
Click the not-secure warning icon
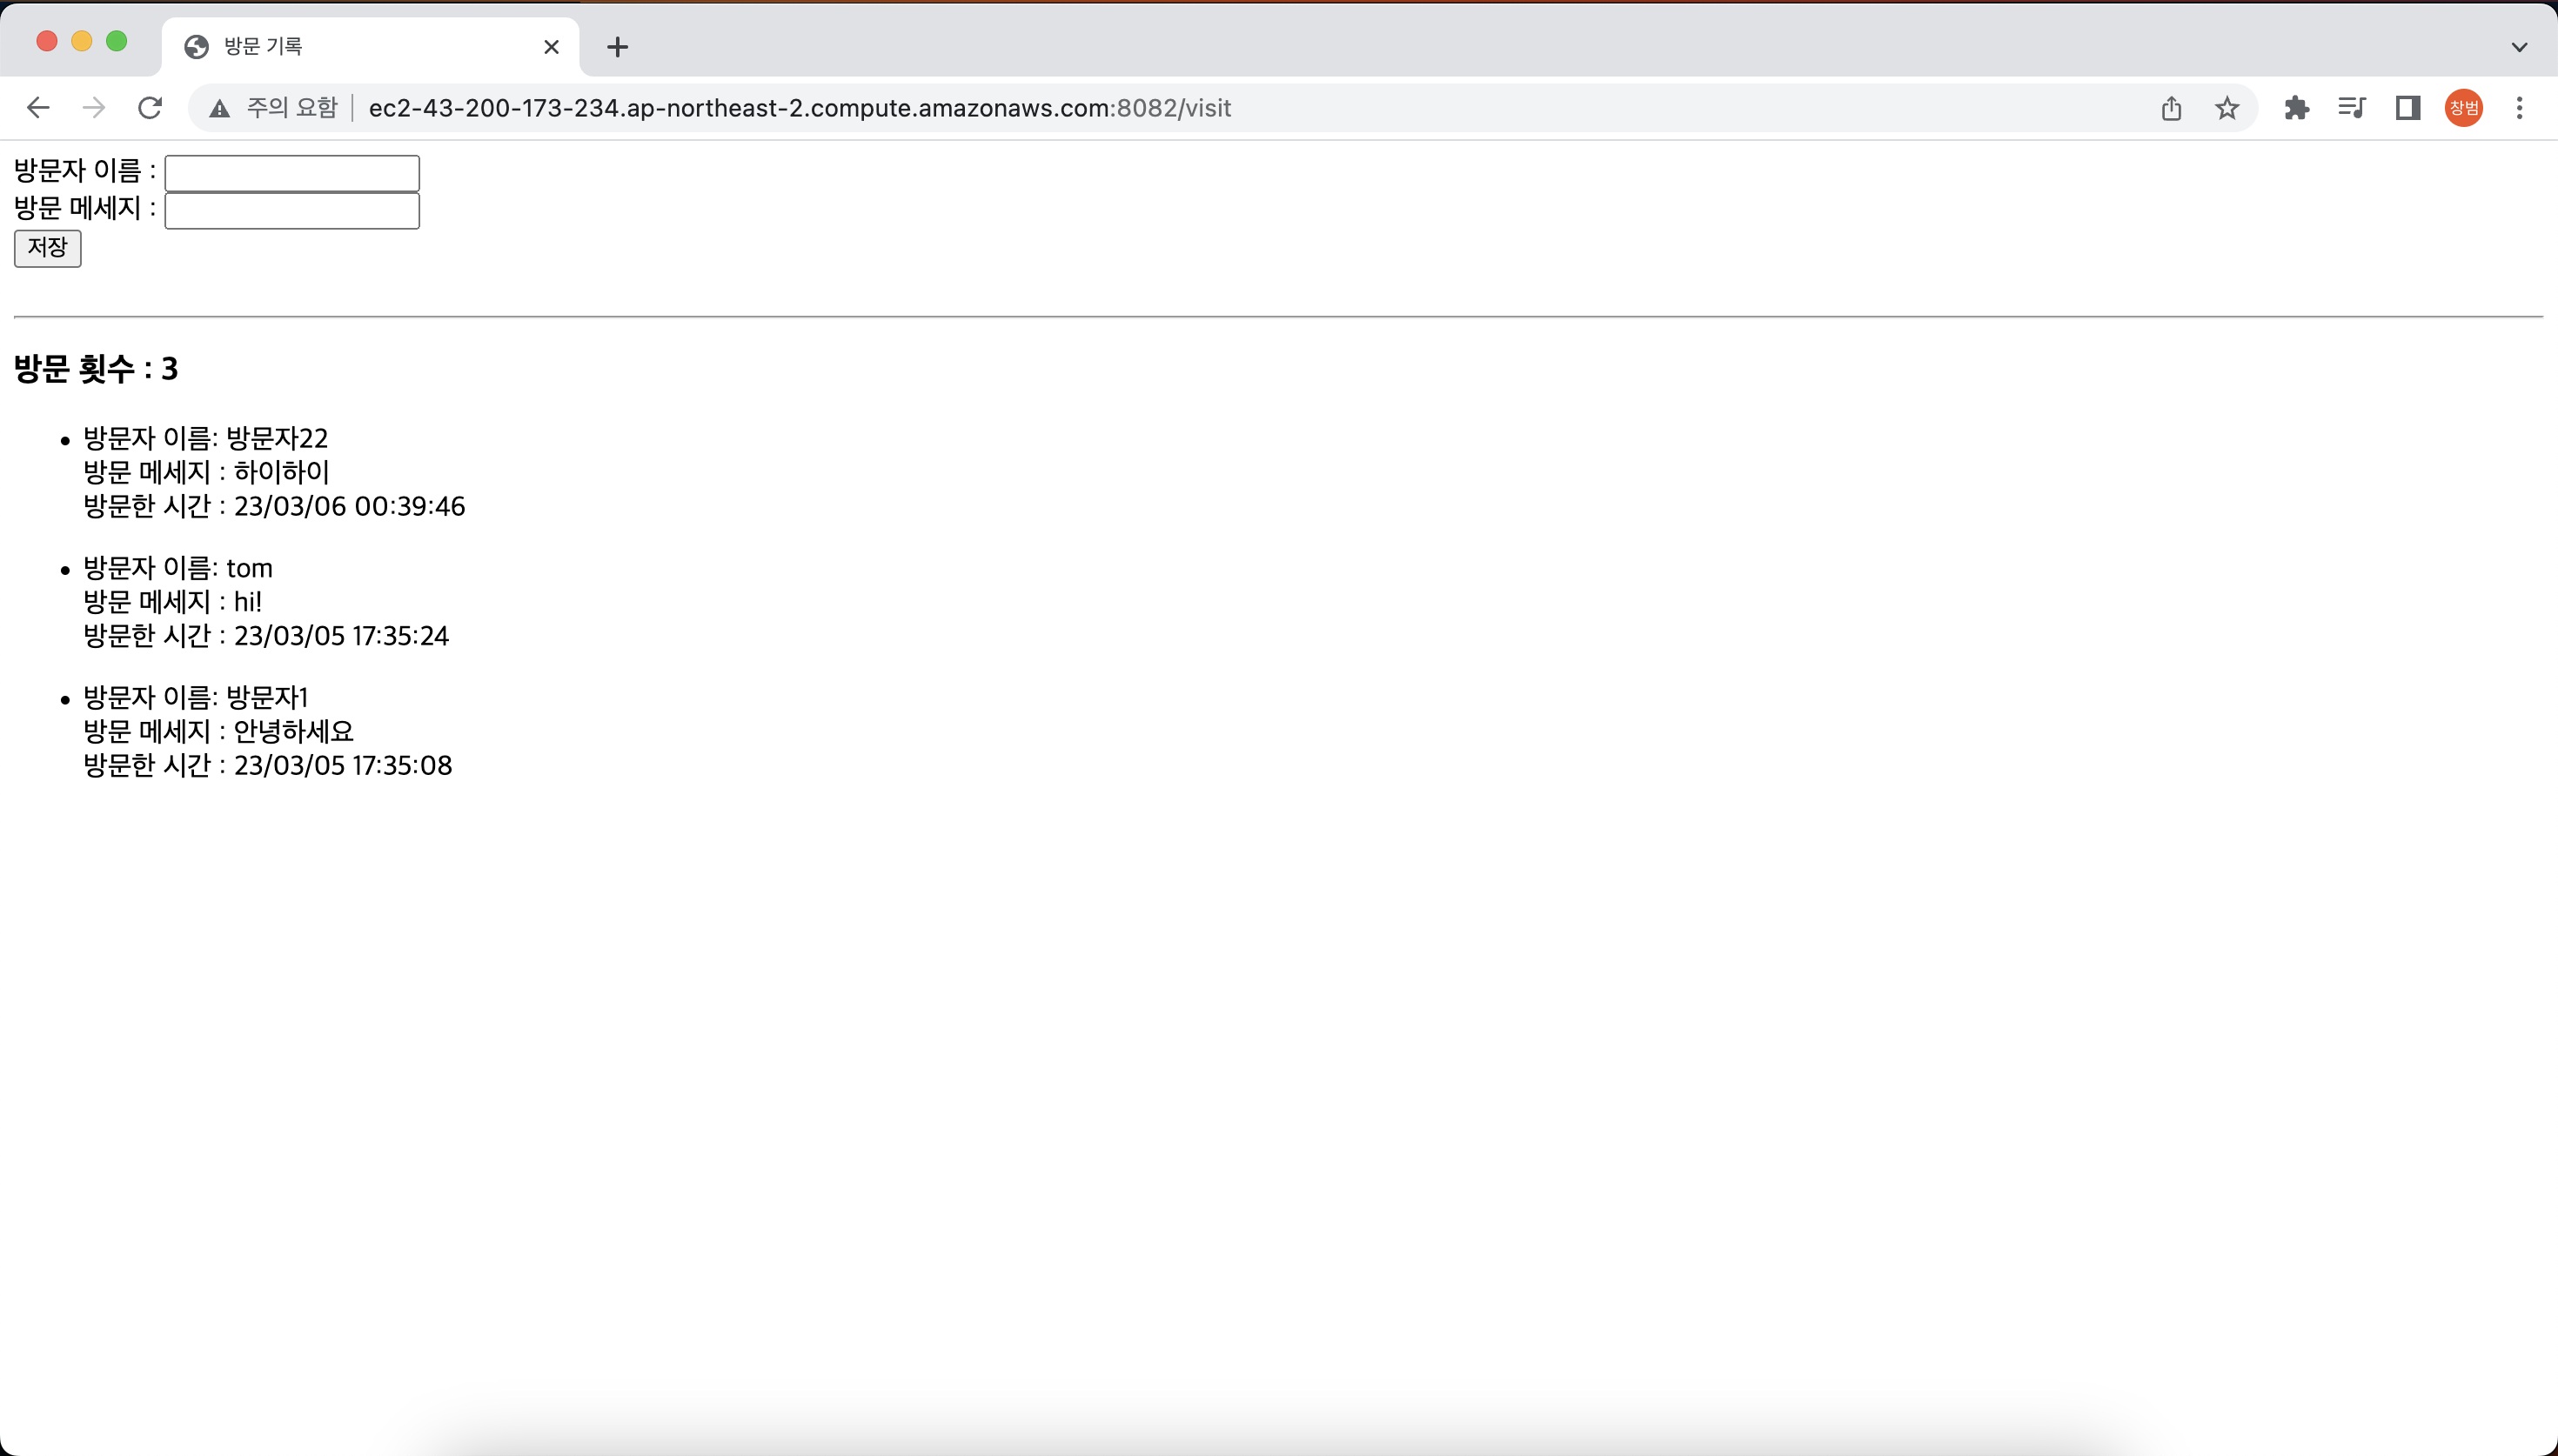[220, 108]
